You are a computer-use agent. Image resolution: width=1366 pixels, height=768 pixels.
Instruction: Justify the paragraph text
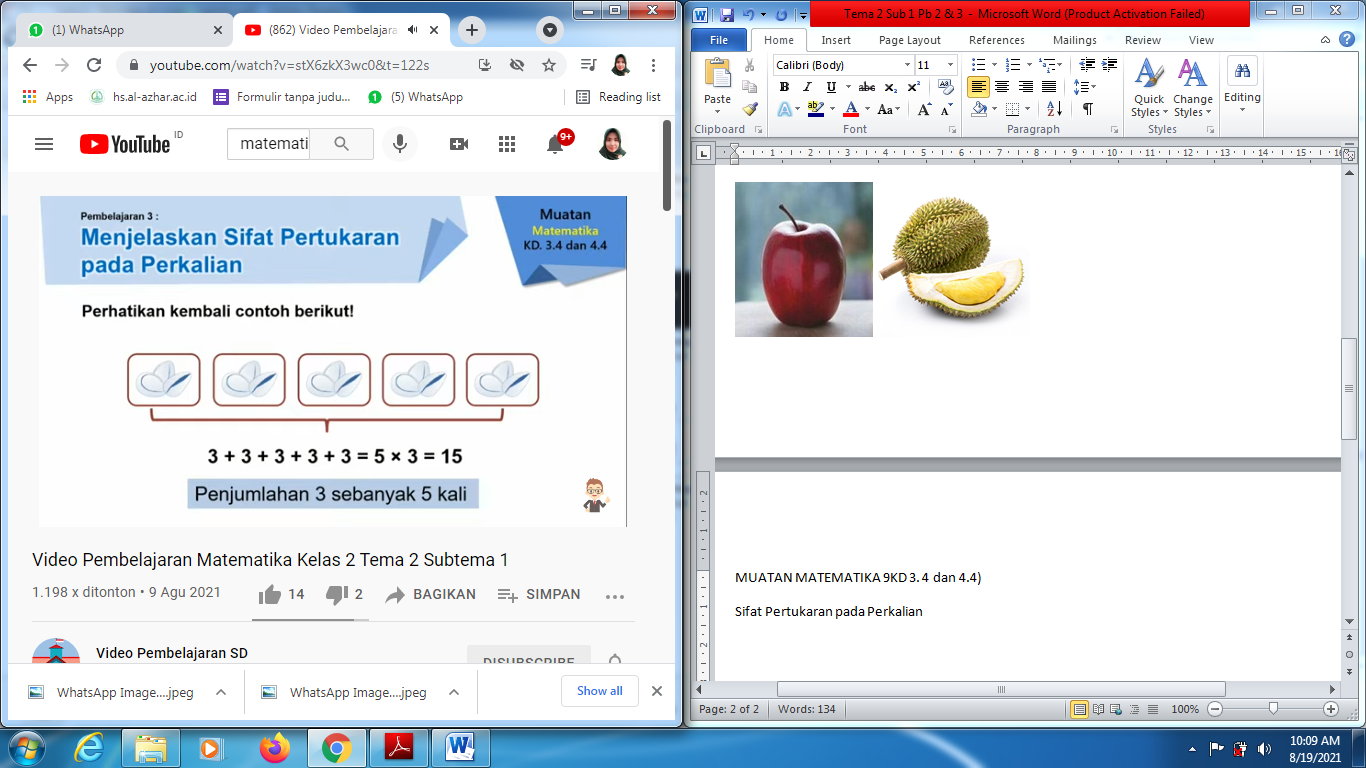coord(1049,87)
